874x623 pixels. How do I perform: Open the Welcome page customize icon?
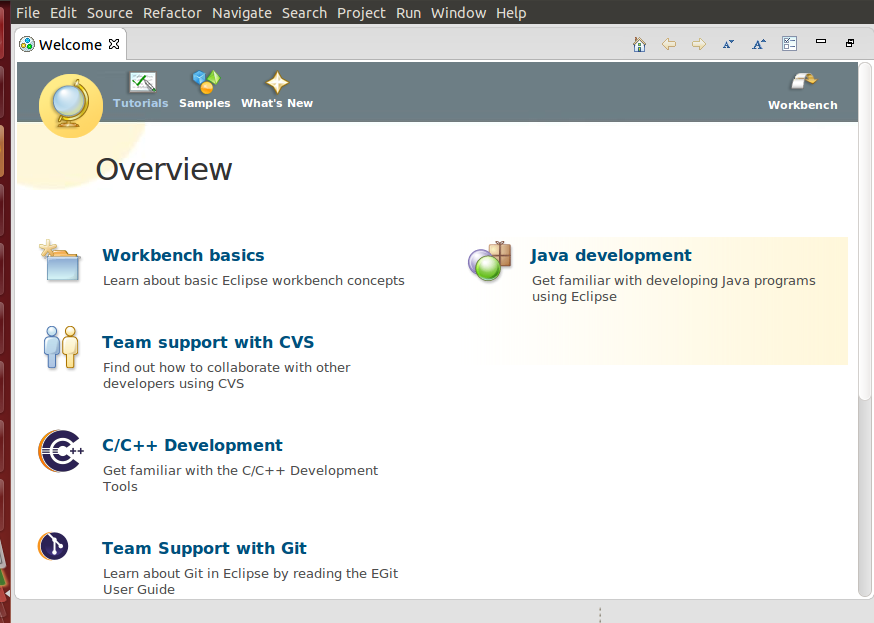click(789, 44)
